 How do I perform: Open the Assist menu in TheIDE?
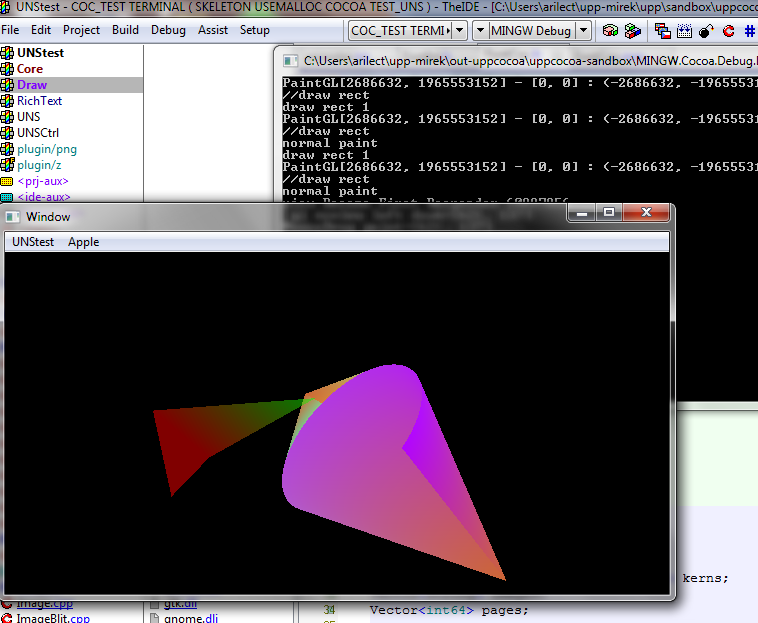click(212, 30)
